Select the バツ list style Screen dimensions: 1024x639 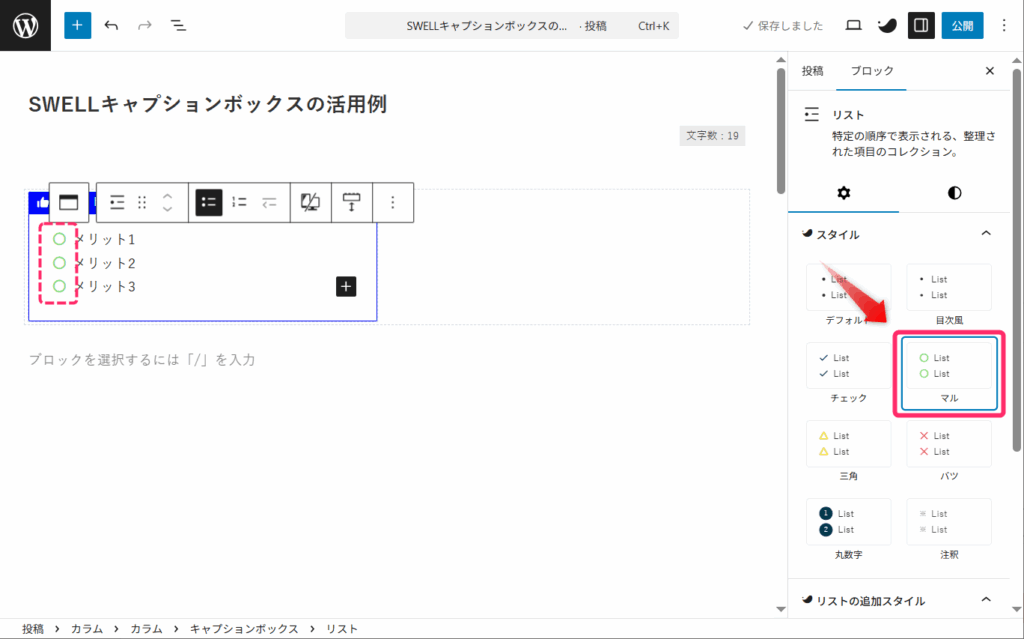coord(949,451)
